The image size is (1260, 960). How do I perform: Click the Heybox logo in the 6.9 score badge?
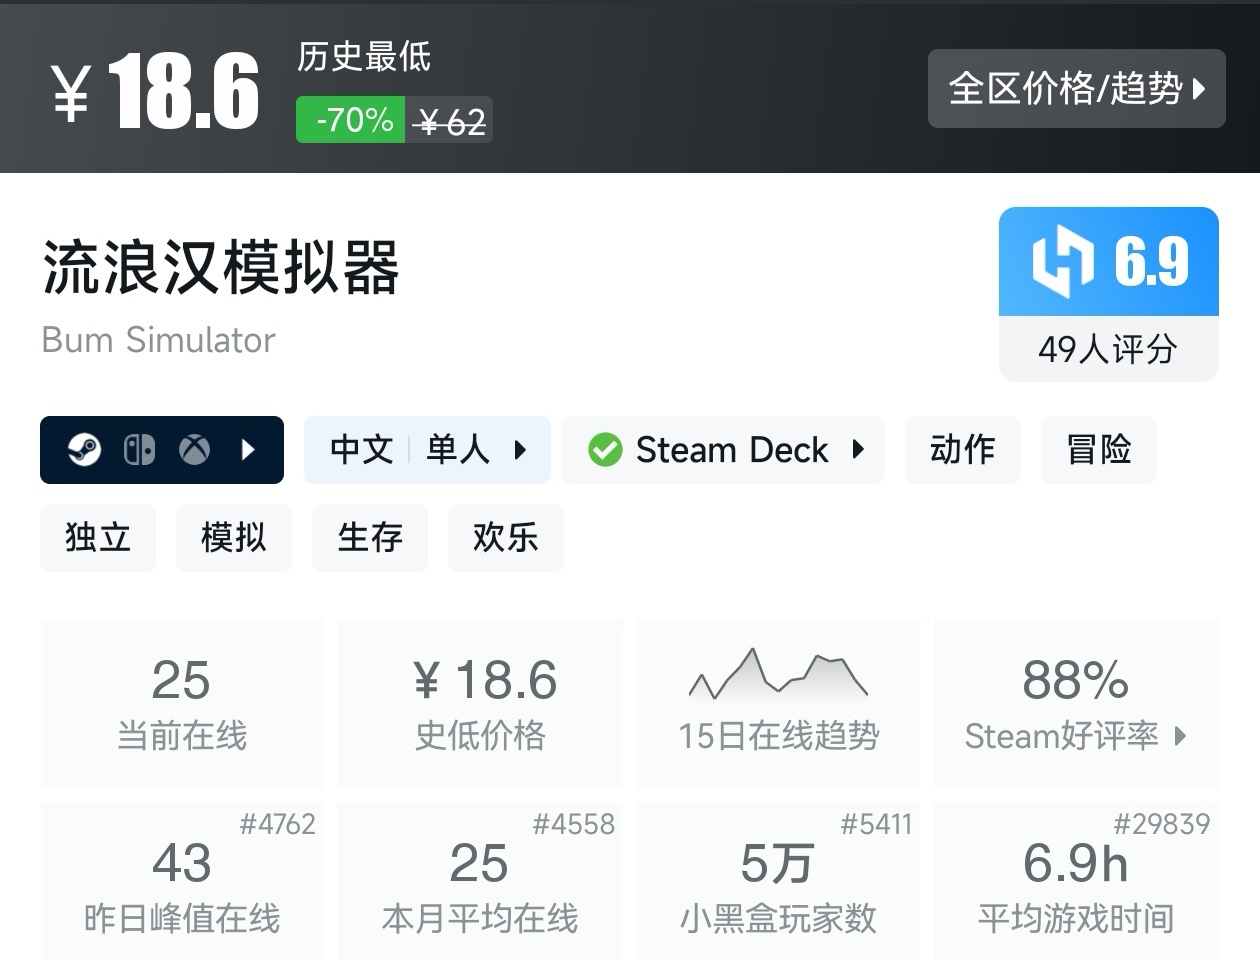click(x=1063, y=261)
